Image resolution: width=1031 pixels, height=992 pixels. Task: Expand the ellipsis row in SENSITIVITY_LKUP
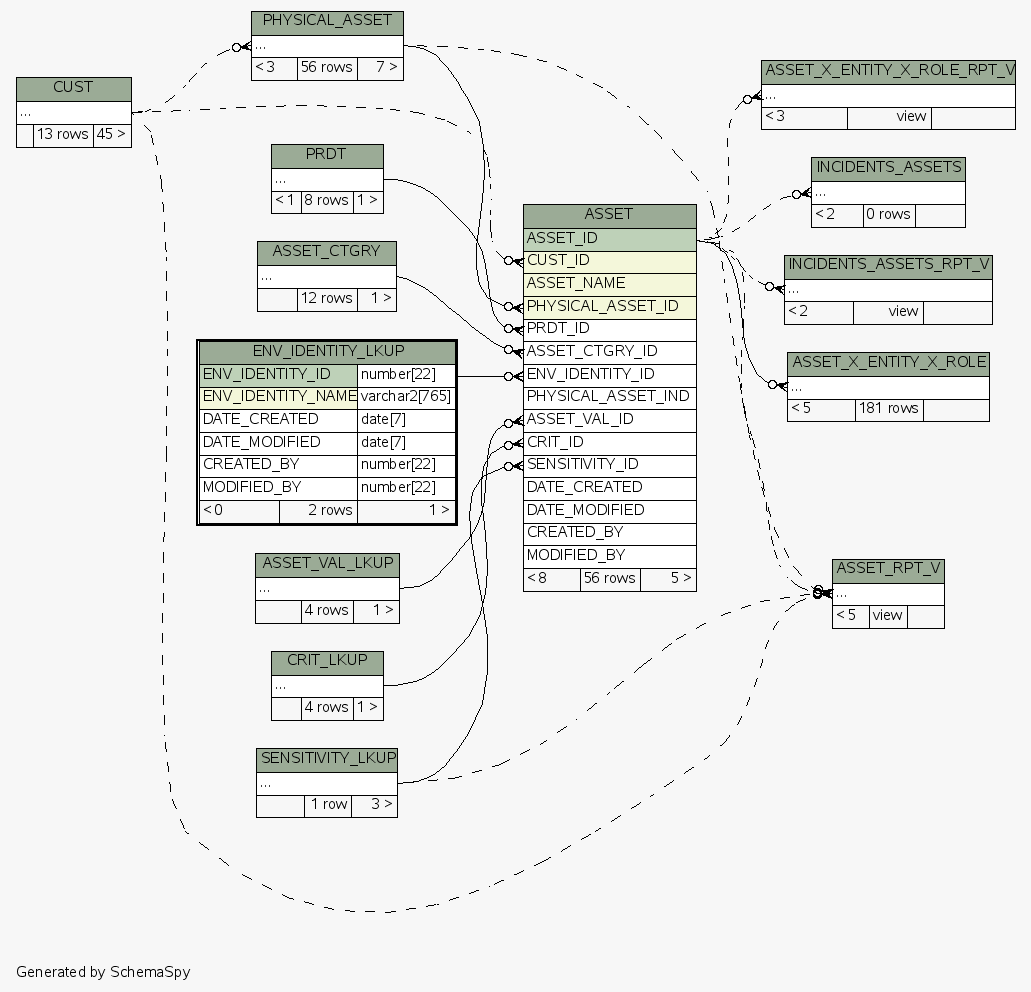[328, 783]
